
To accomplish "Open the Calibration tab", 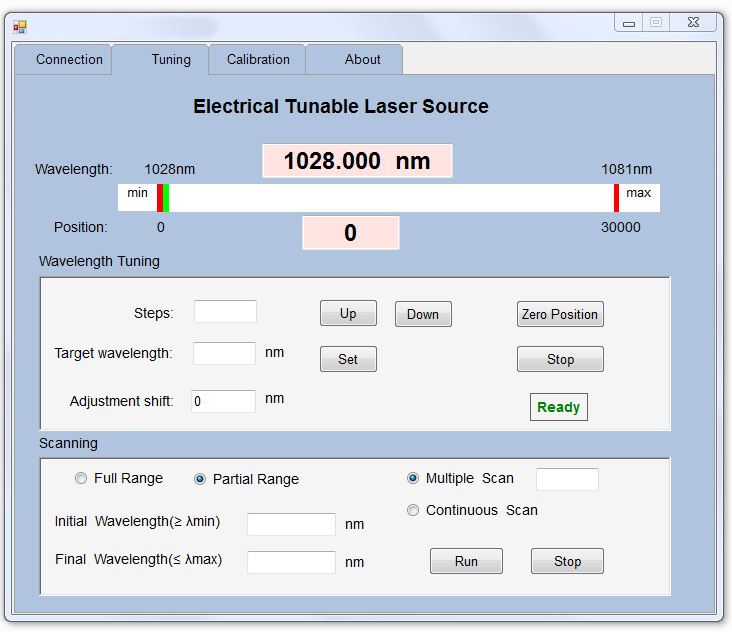I will pyautogui.click(x=258, y=60).
